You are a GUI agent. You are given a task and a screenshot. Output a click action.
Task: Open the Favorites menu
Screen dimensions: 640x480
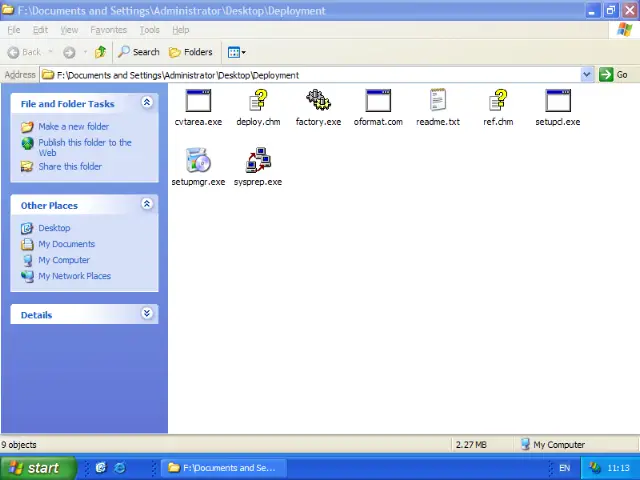point(109,30)
